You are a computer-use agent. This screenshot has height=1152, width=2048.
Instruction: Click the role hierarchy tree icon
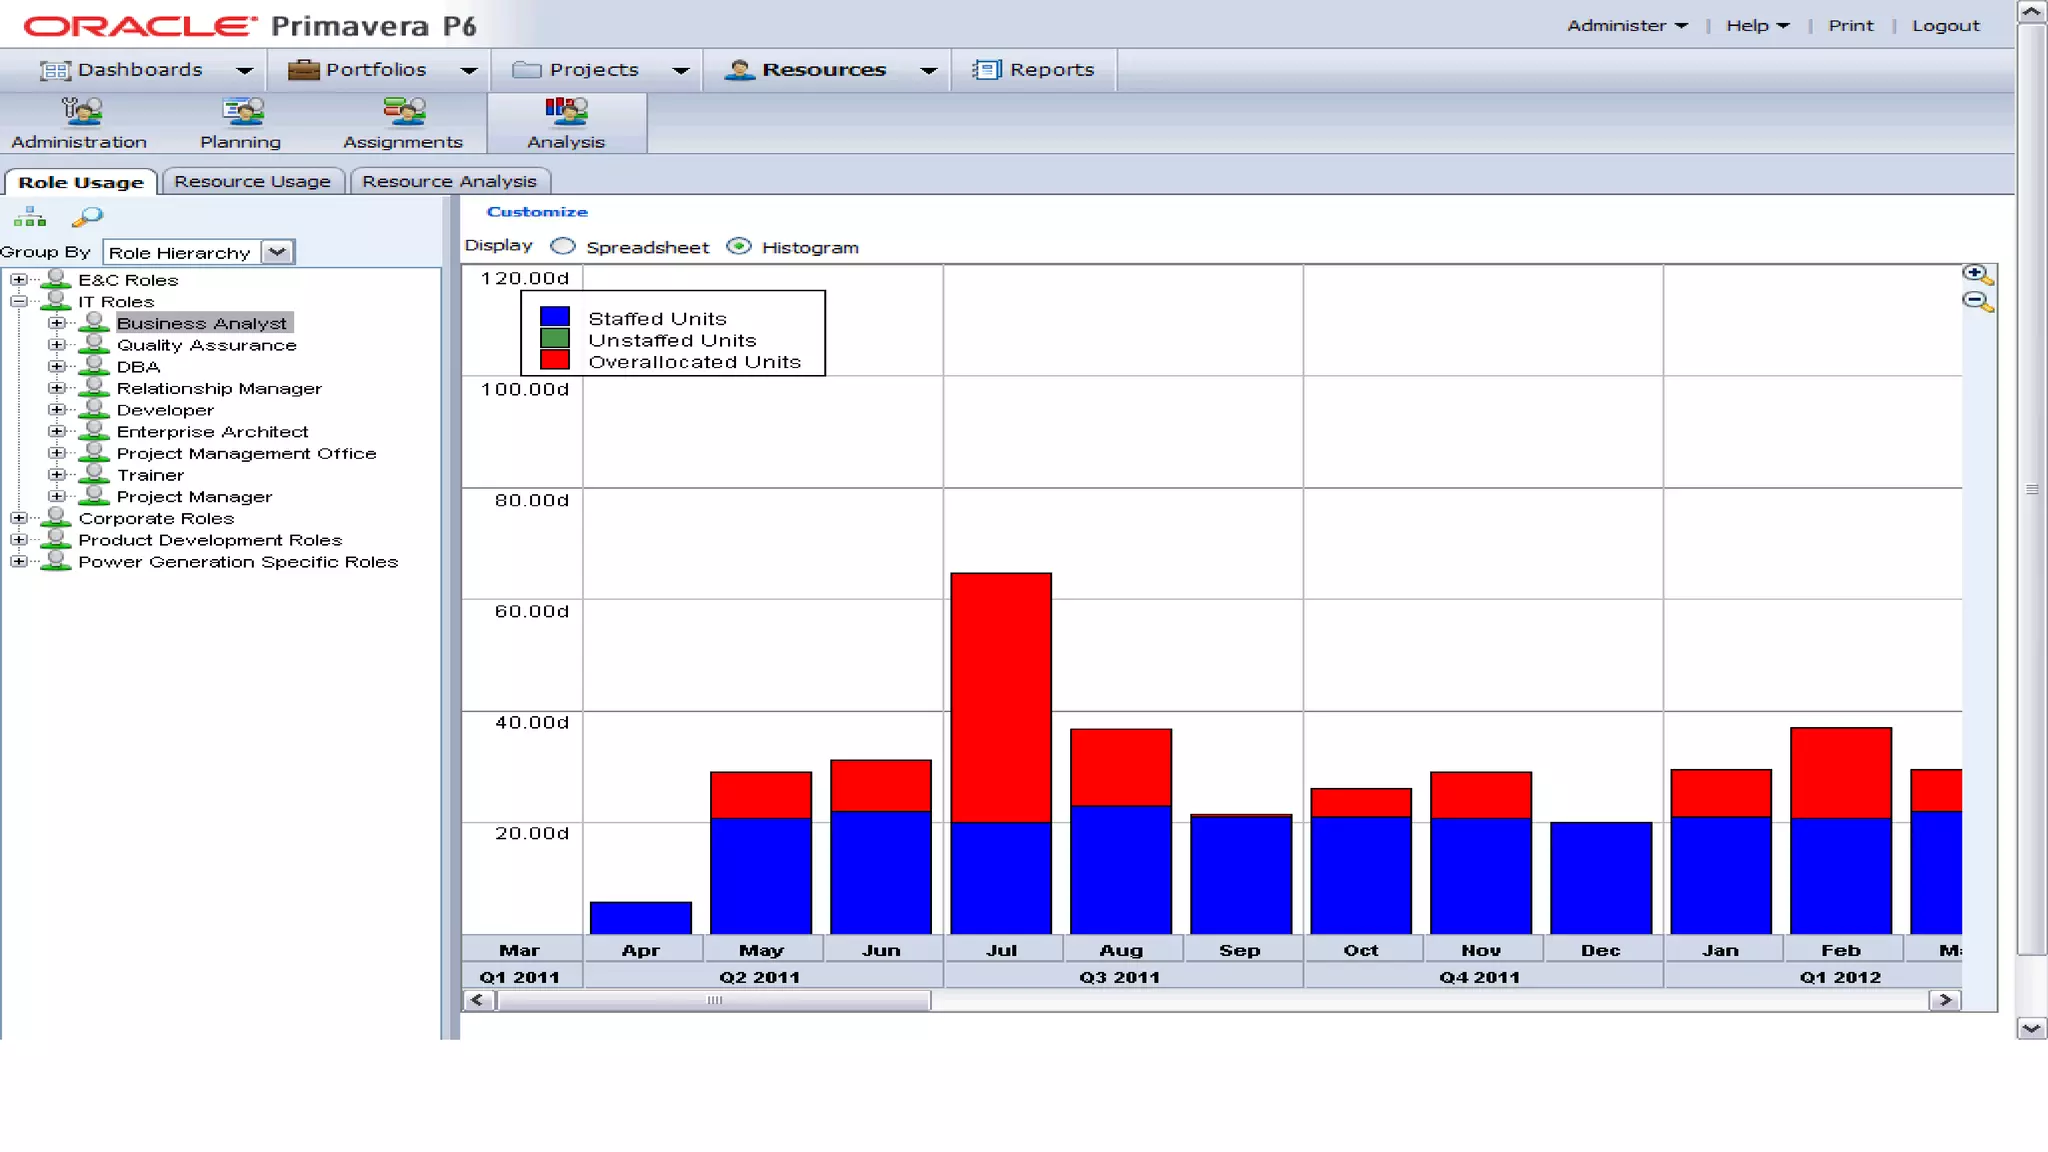point(30,216)
